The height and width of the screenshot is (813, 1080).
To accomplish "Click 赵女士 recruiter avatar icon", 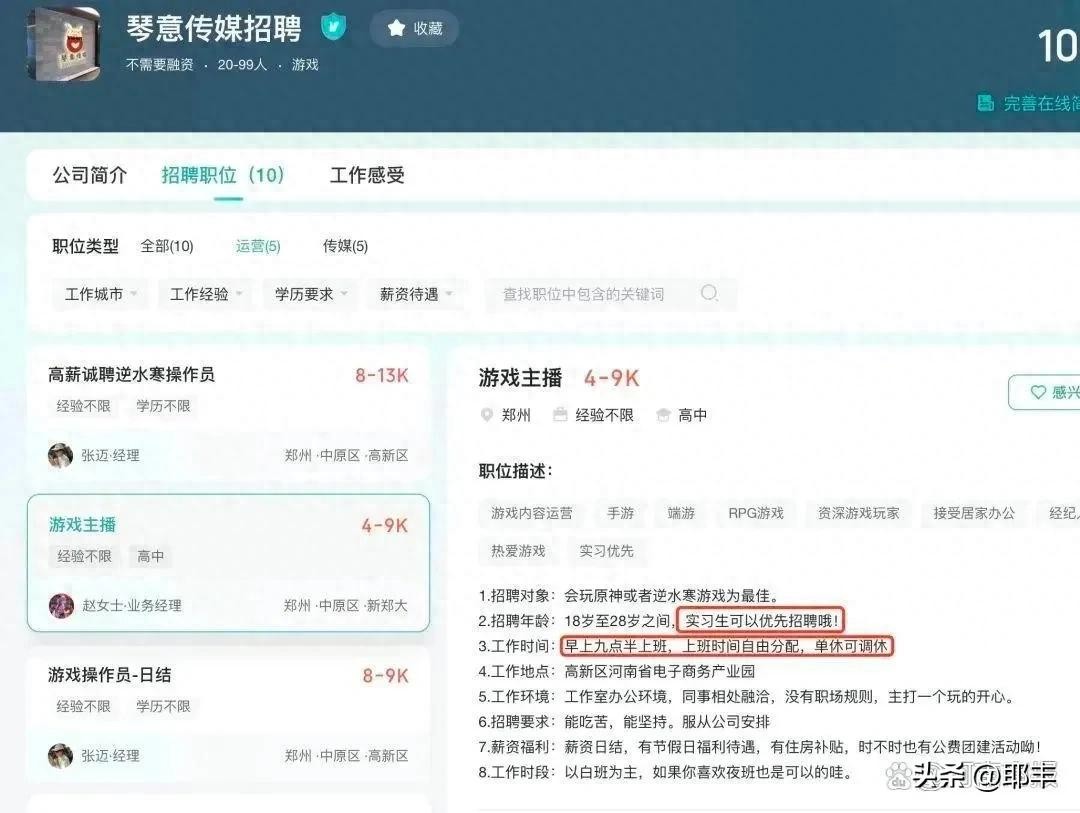I will point(61,605).
